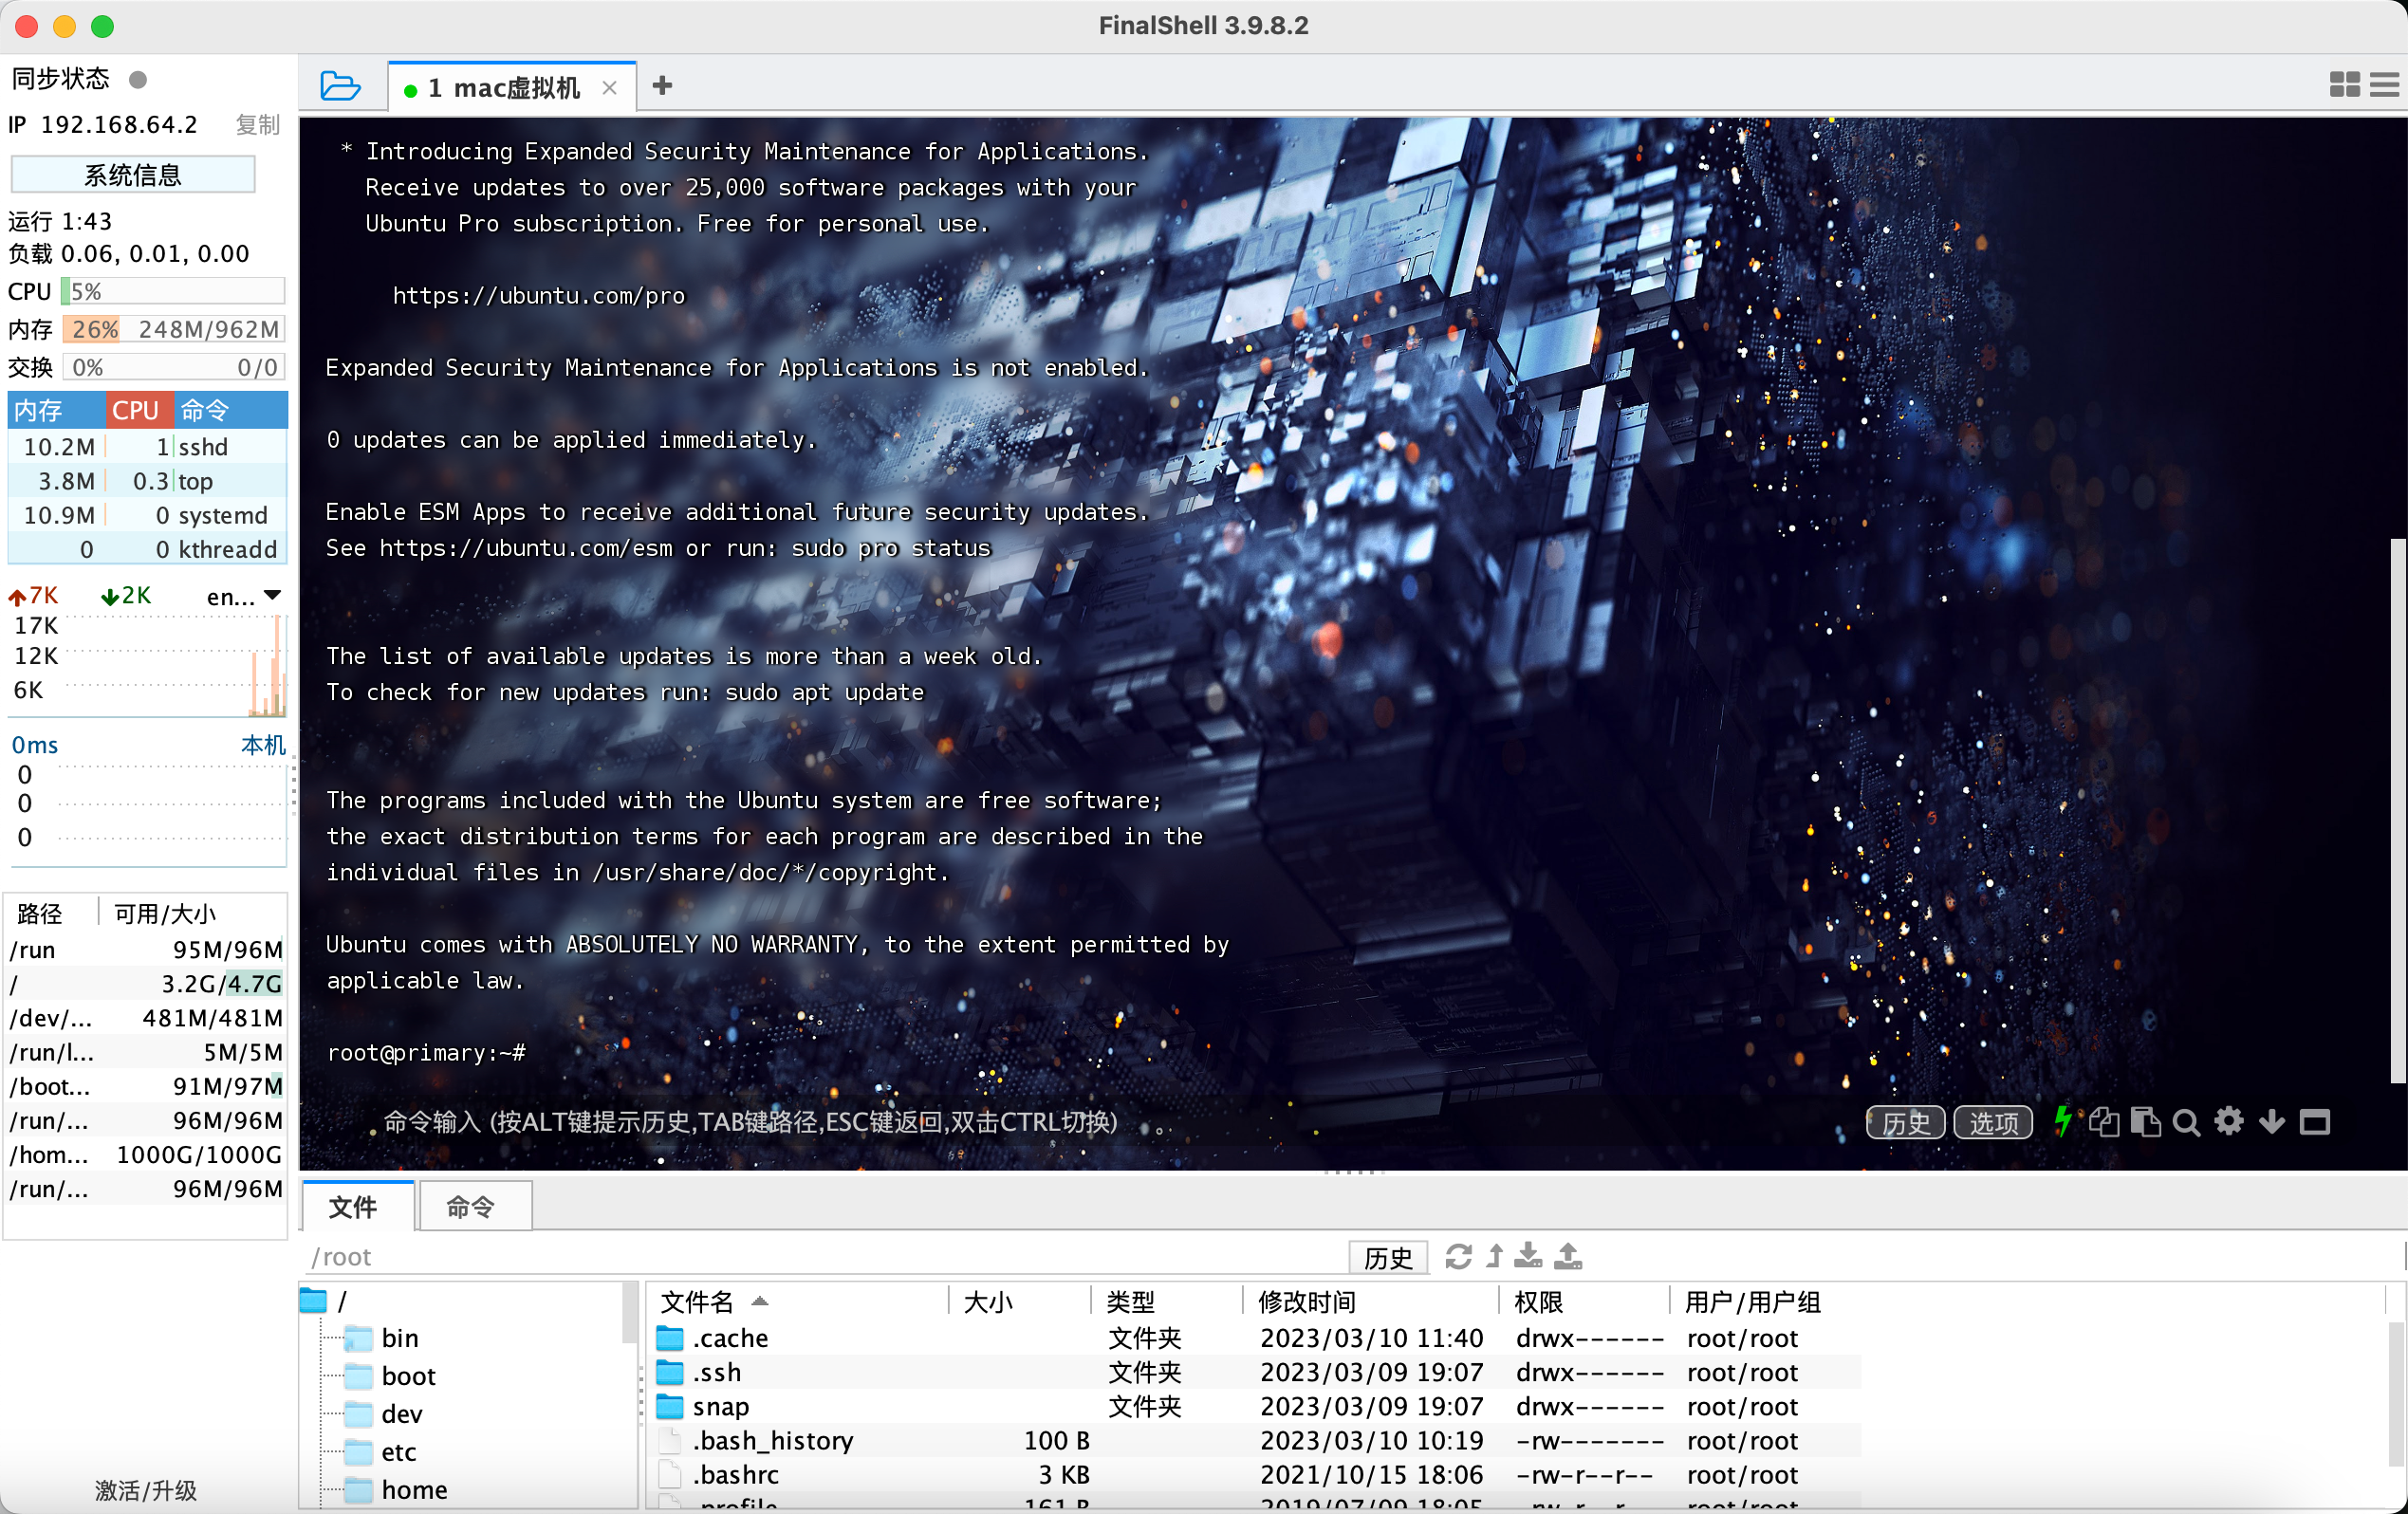
Task: Open terminal settings gear icon
Action: click(x=2229, y=1122)
